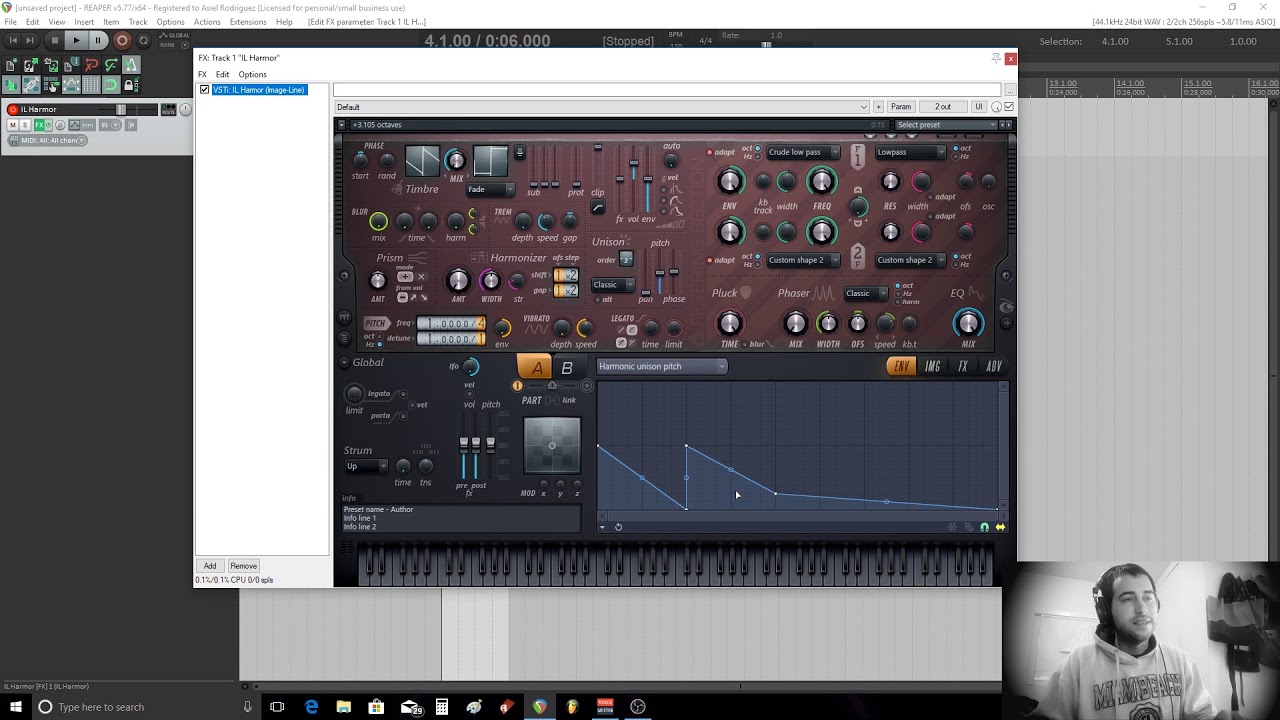The image size is (1280, 720).
Task: Open the FX menu in FX window
Action: [x=202, y=75]
